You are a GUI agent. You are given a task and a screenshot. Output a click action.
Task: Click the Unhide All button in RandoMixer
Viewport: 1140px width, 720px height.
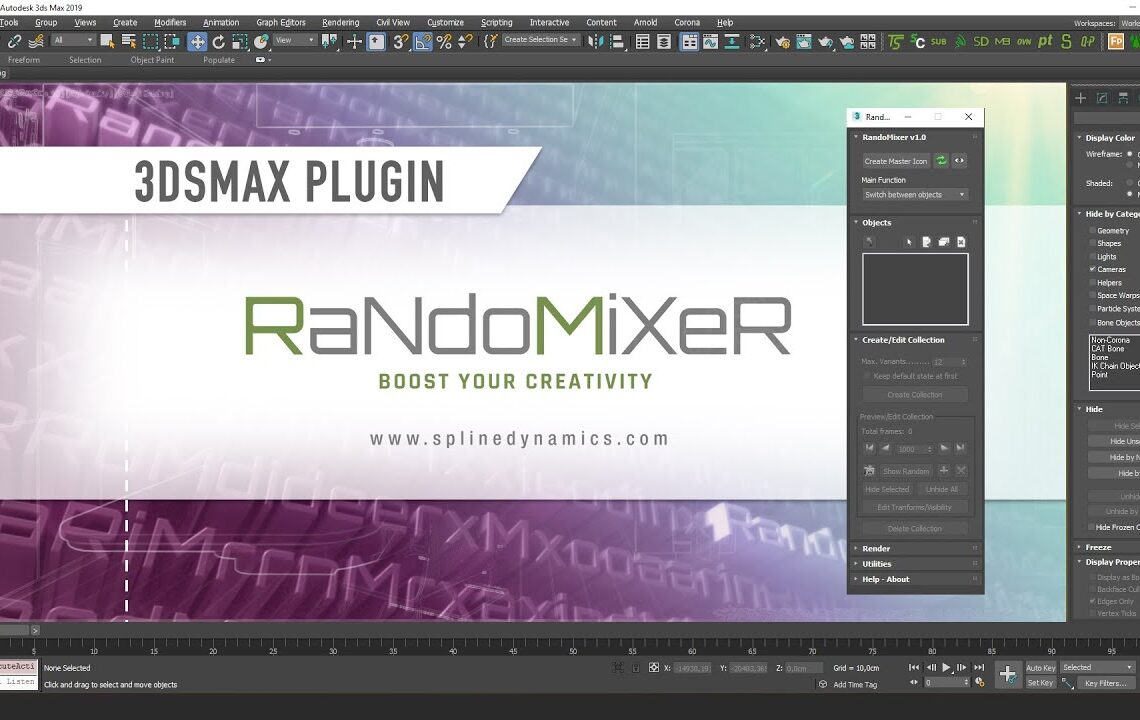pyautogui.click(x=942, y=489)
